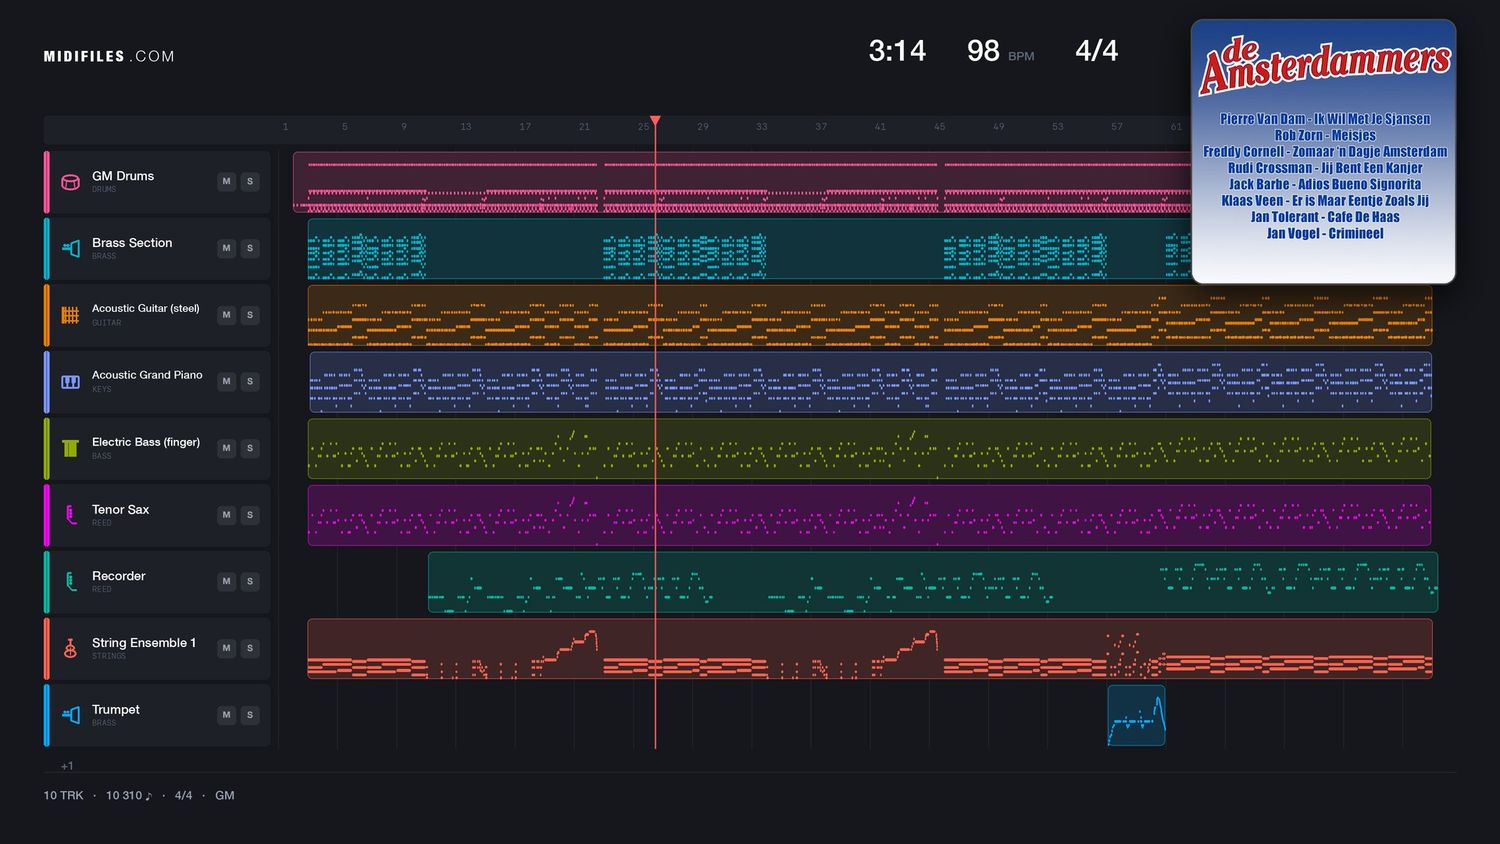The height and width of the screenshot is (844, 1500).
Task: Click bar number 57 on the timeline ruler
Action: [x=1117, y=127]
